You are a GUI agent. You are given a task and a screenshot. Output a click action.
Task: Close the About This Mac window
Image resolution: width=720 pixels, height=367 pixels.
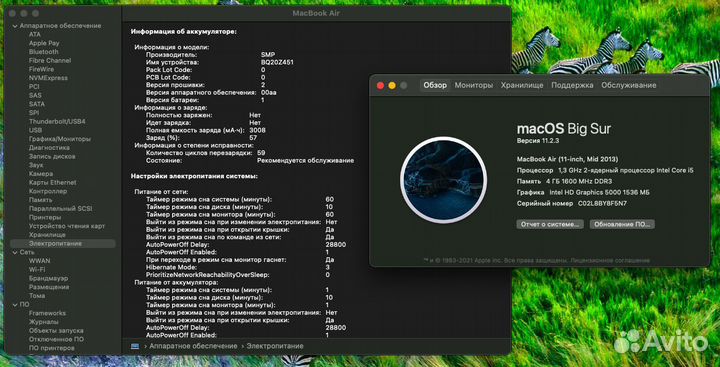tap(380, 85)
